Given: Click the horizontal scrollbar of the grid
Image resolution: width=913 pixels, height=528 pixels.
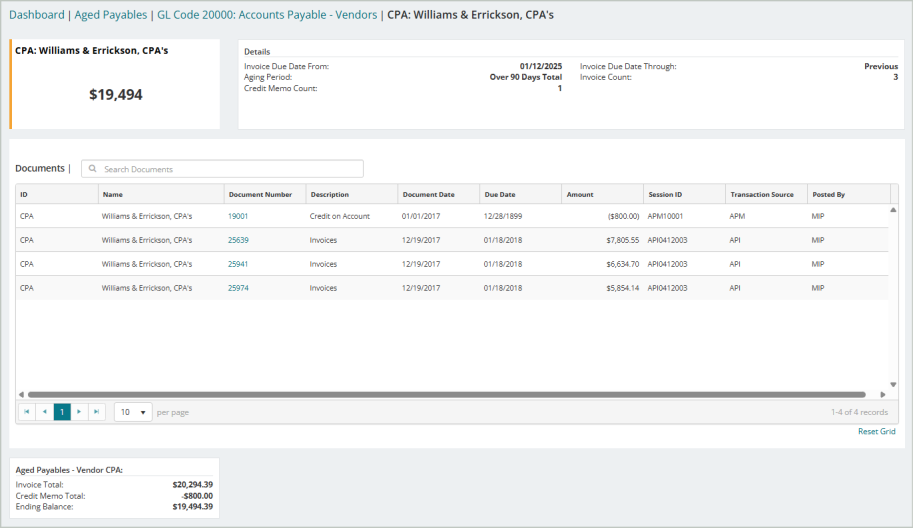Looking at the screenshot, I should pyautogui.click(x=447, y=395).
